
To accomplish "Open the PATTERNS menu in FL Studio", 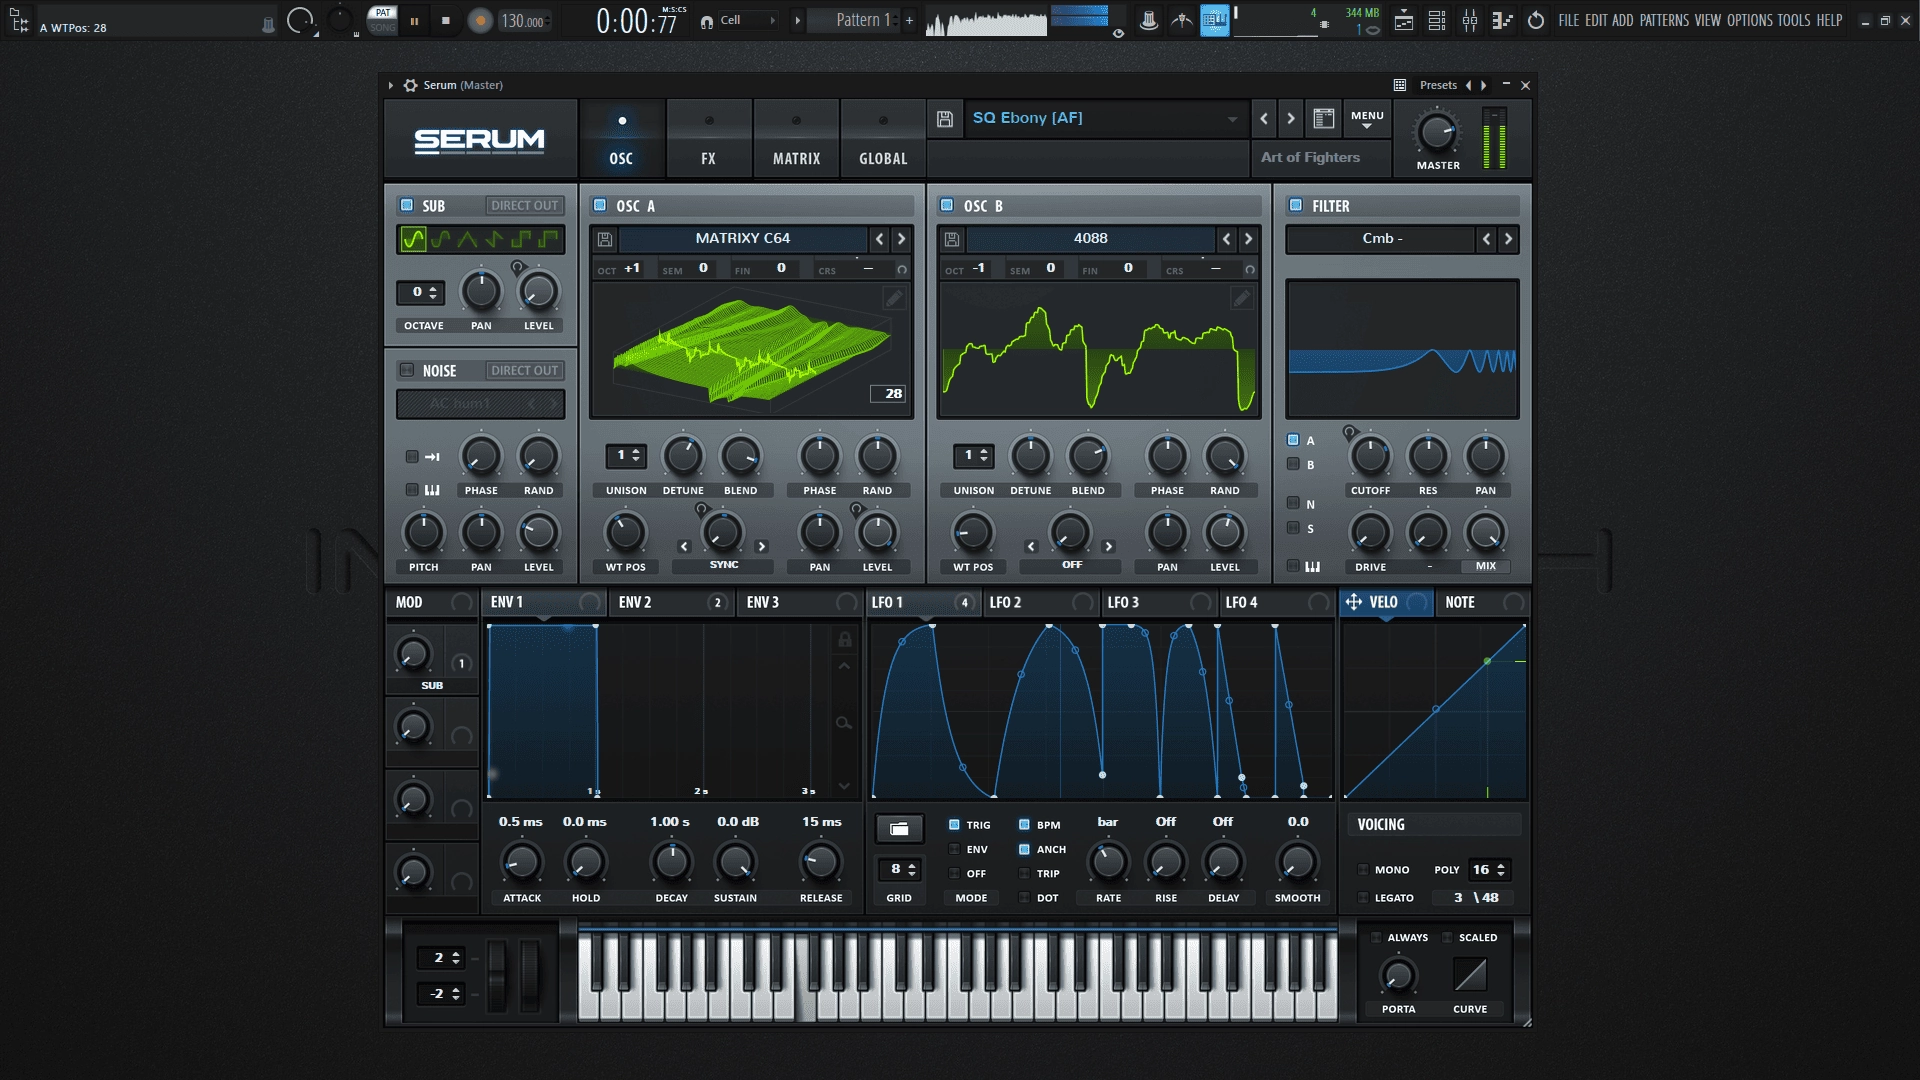I will coord(1664,20).
